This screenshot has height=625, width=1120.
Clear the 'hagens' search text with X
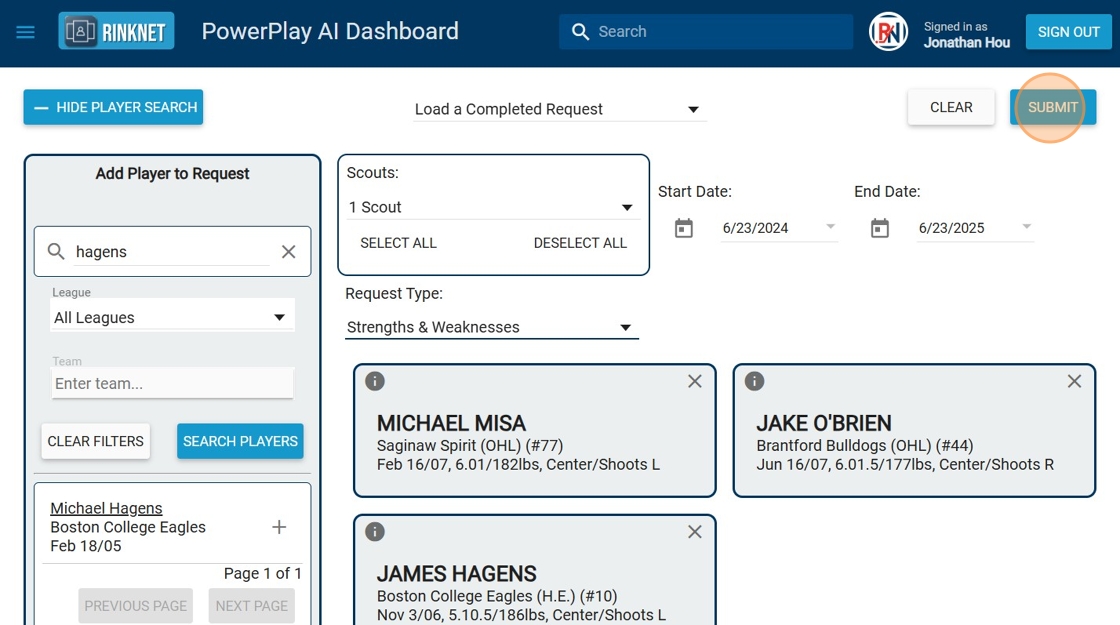[289, 251]
